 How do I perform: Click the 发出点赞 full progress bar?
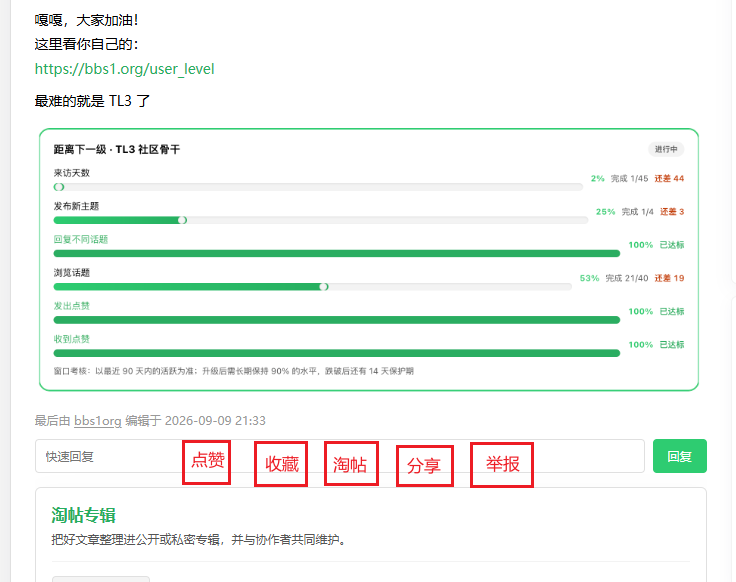pyautogui.click(x=337, y=320)
